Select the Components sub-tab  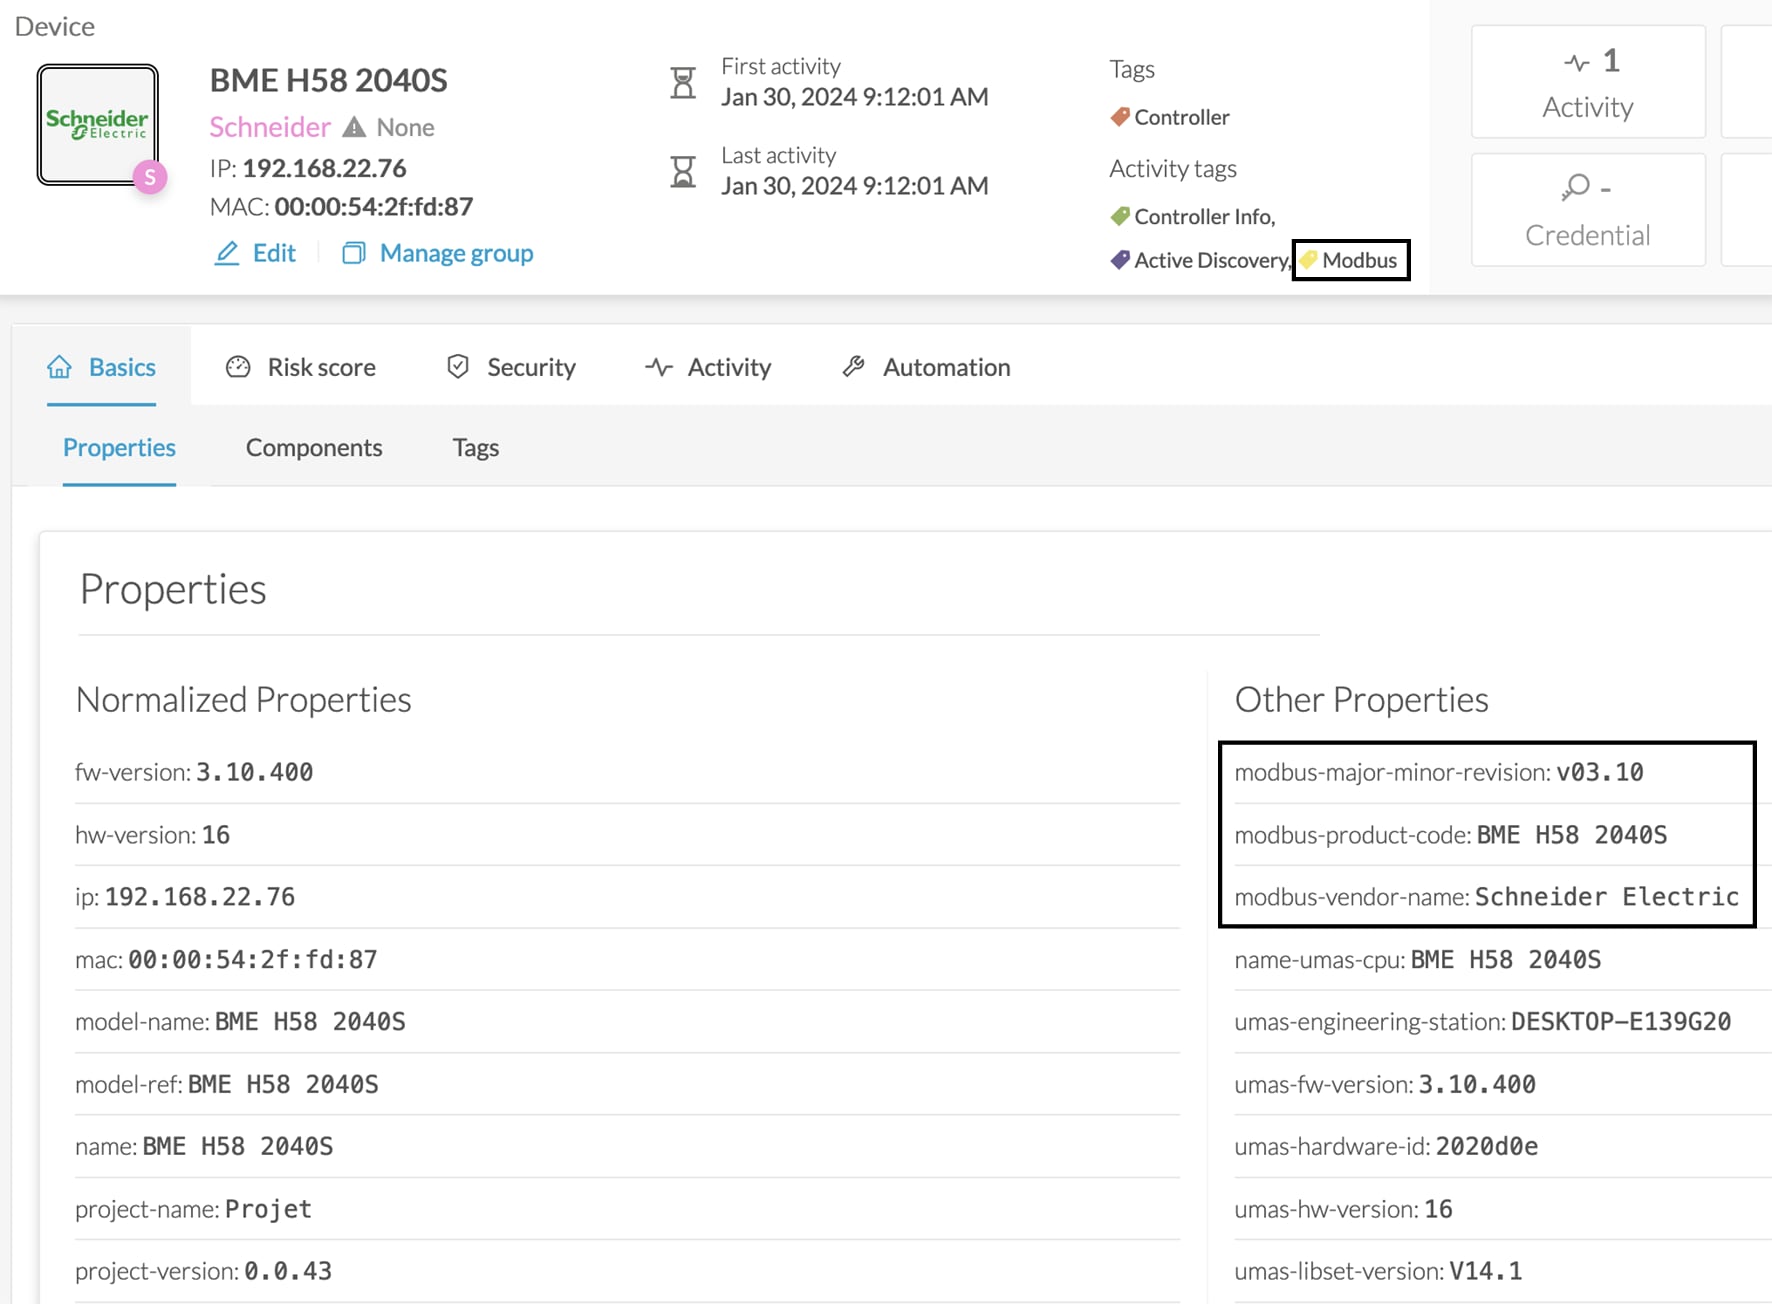[x=314, y=447]
